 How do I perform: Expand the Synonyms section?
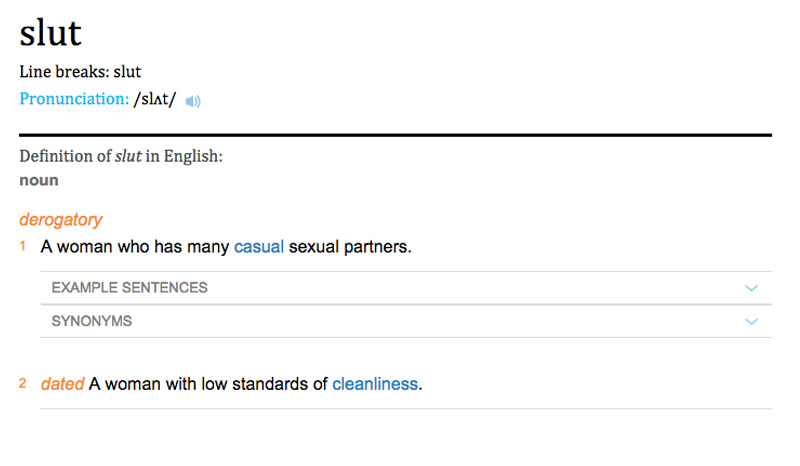click(92, 321)
